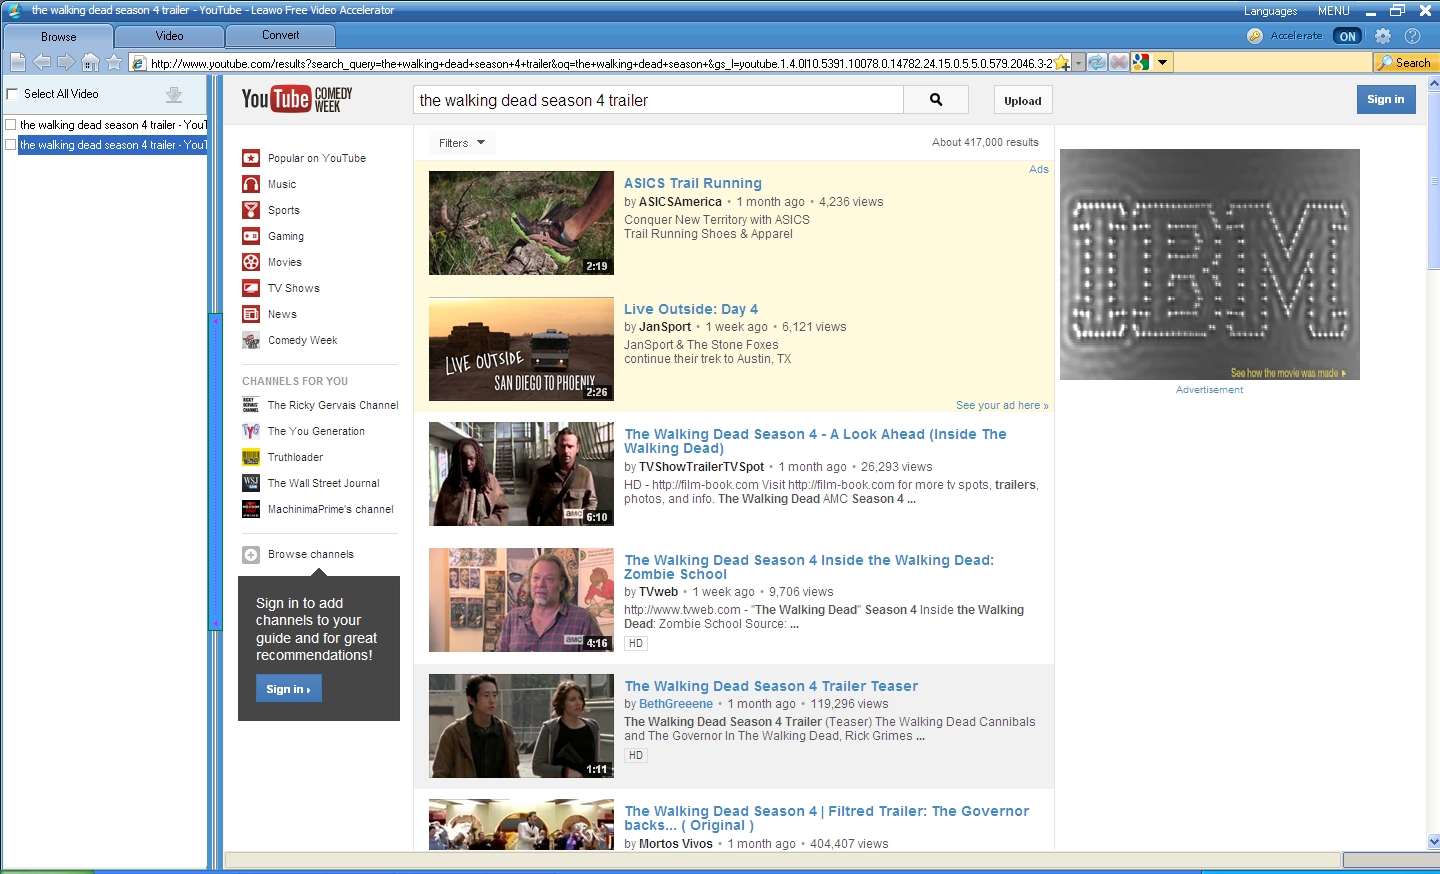Screen dimensions: 1440x874
Task: Open ASICS Trail Running ad title
Action: (693, 183)
